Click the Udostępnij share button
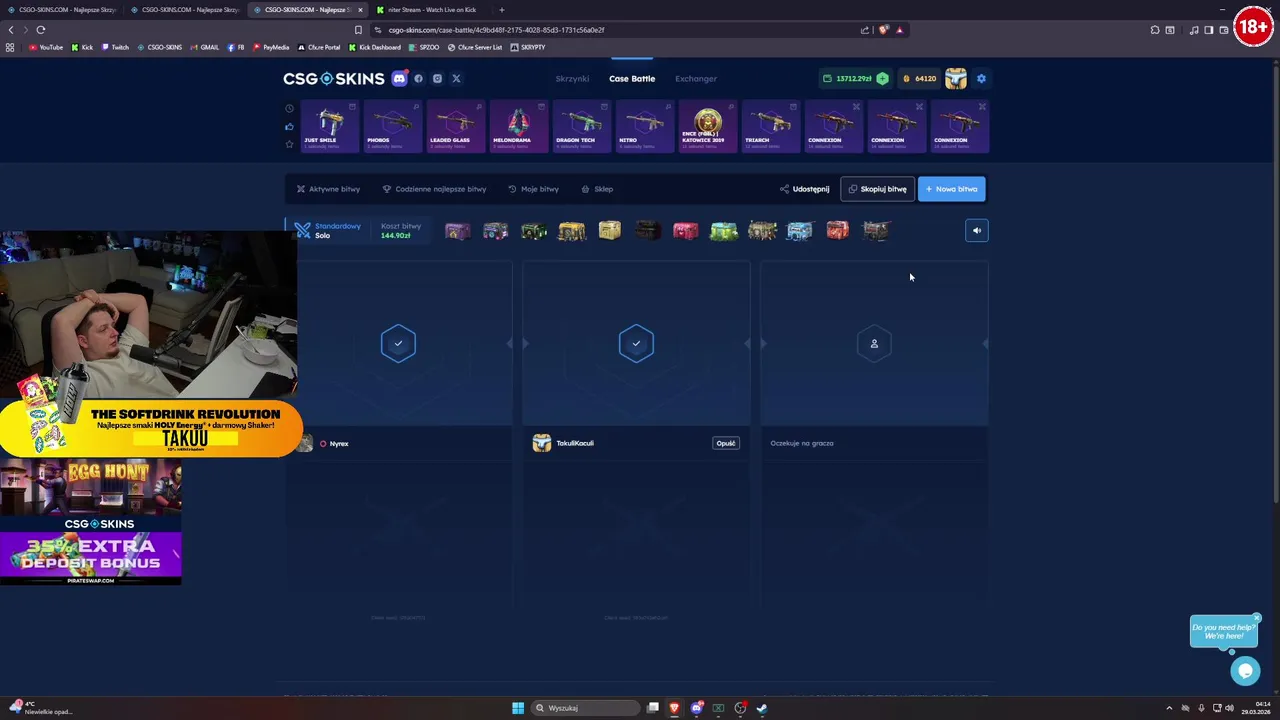The image size is (1280, 720). pyautogui.click(x=804, y=189)
